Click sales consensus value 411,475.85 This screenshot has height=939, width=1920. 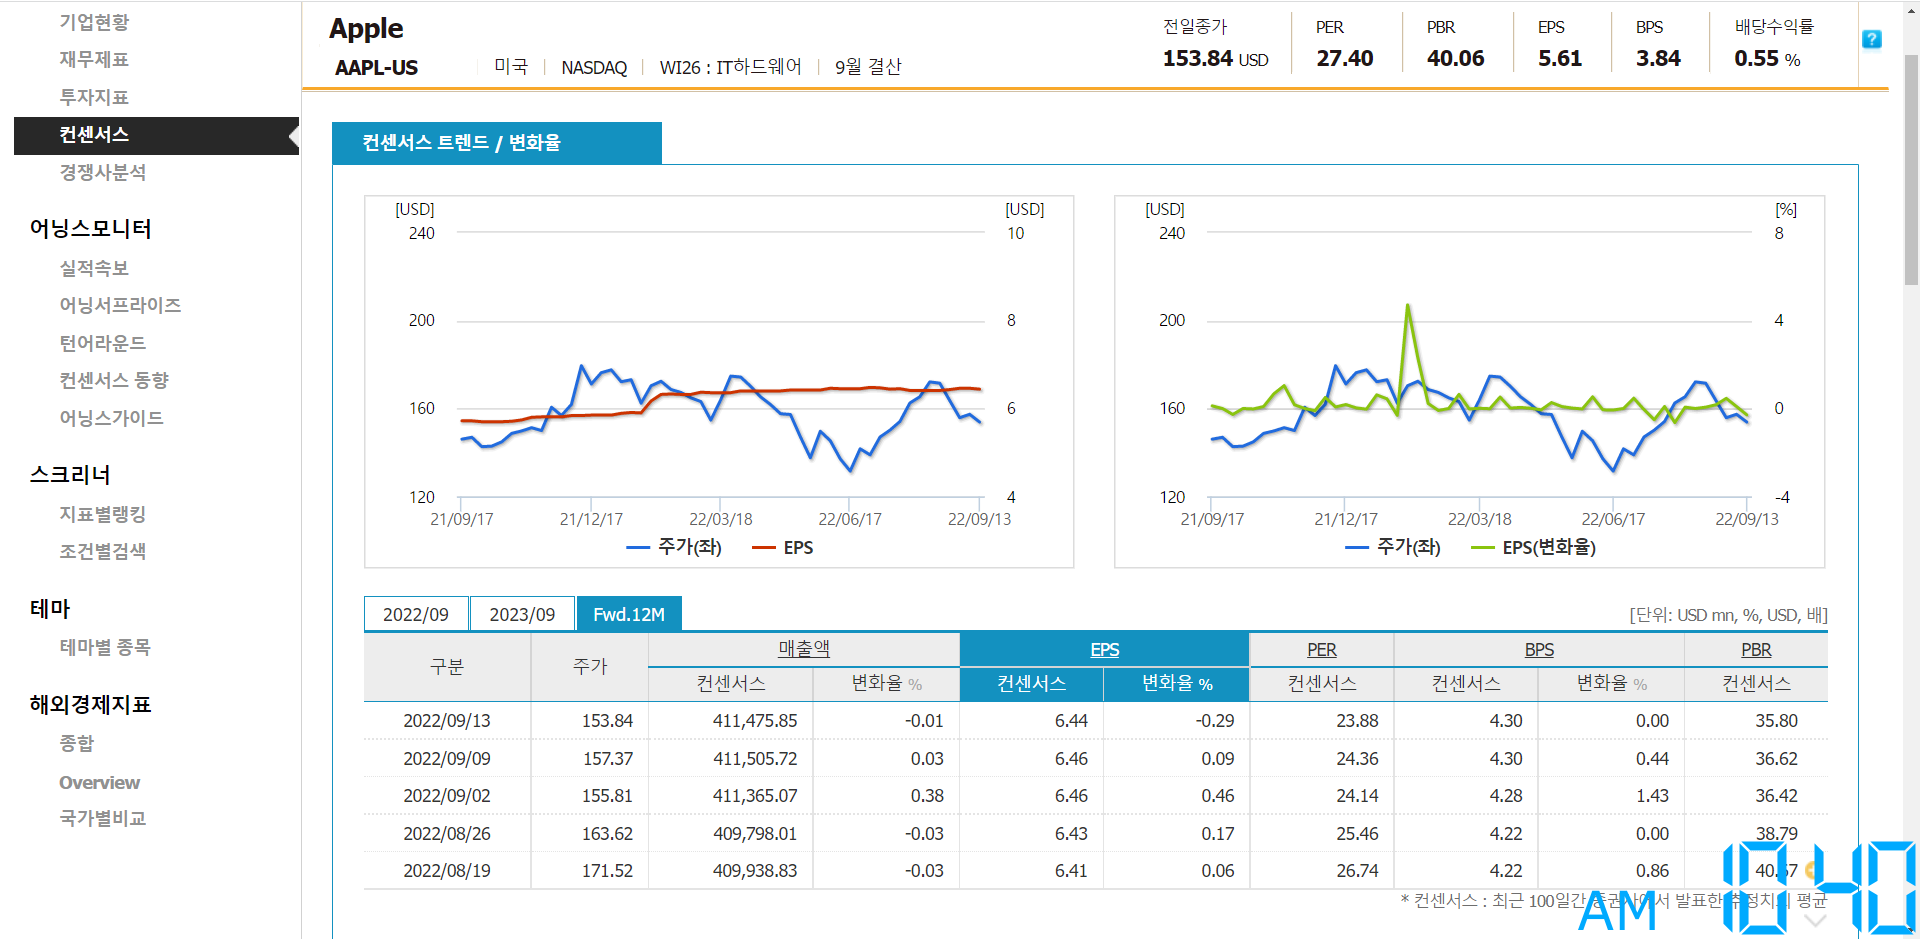(755, 721)
